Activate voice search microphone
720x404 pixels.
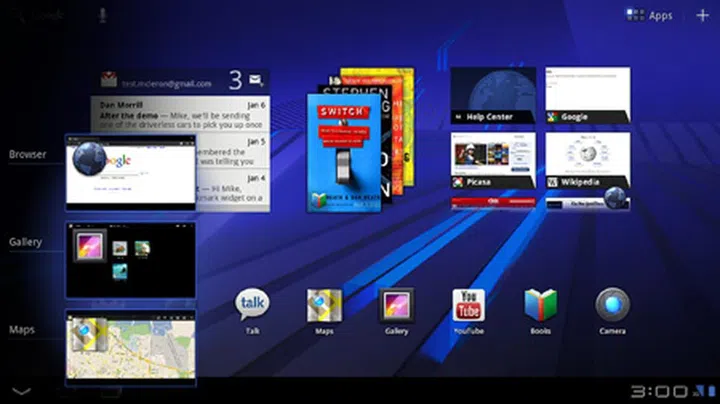103,16
